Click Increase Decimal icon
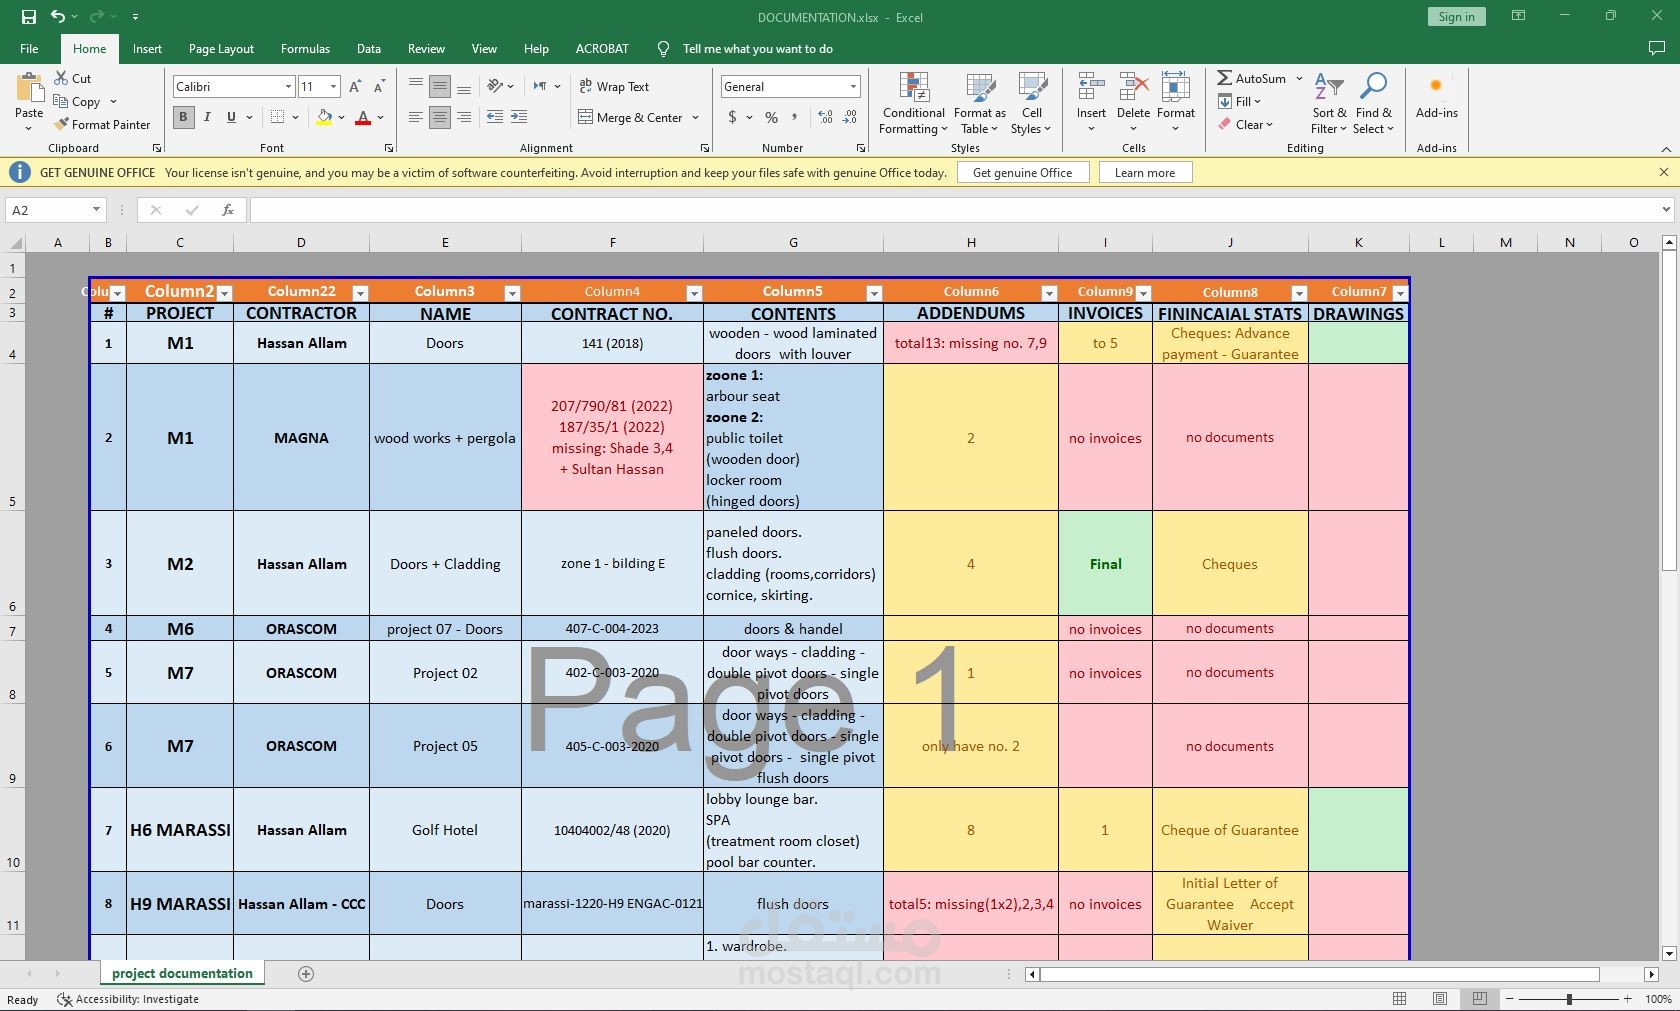Screen dimensions: 1680x1011 point(825,117)
